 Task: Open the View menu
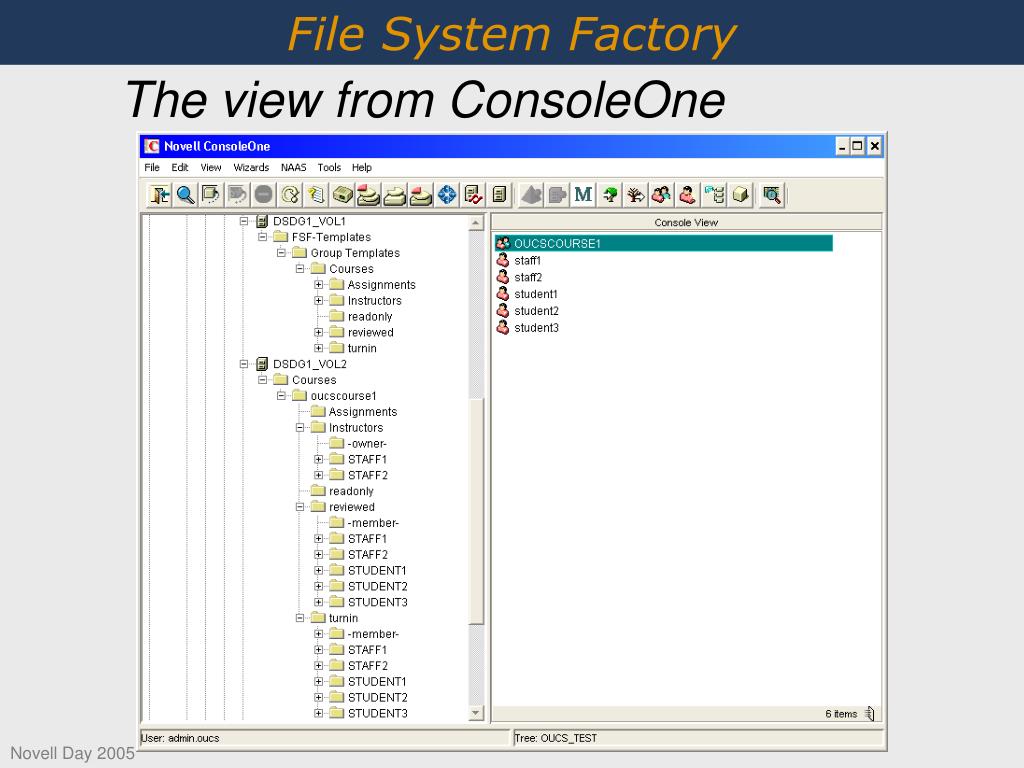[210, 167]
